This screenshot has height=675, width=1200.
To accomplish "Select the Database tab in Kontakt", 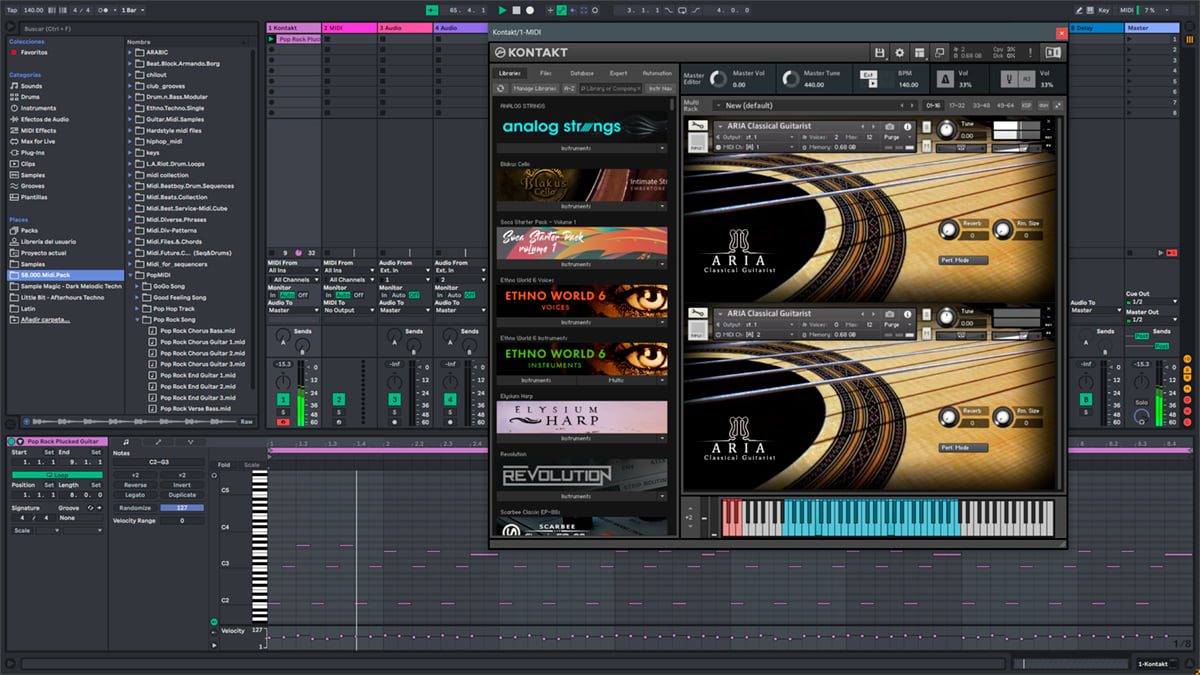I will [582, 73].
